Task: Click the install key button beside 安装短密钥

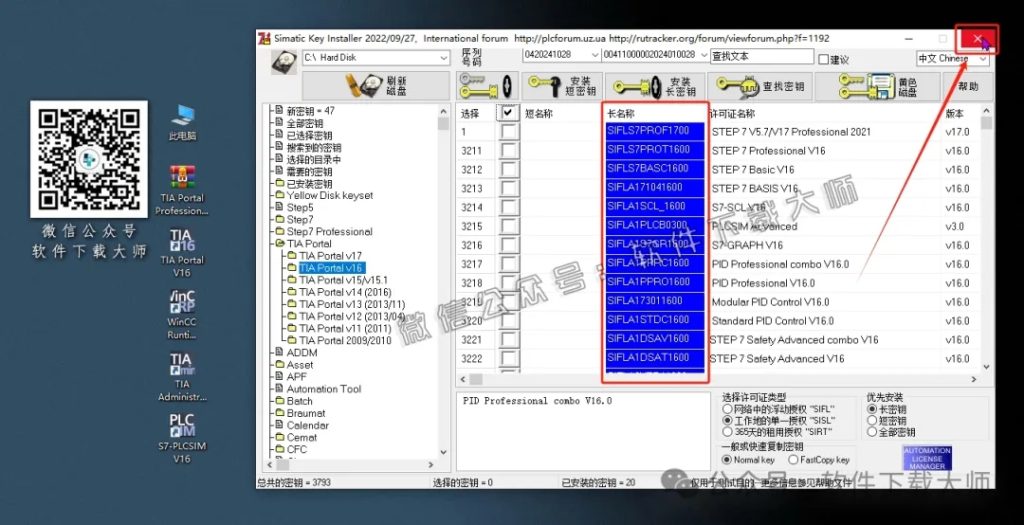Action: point(488,86)
